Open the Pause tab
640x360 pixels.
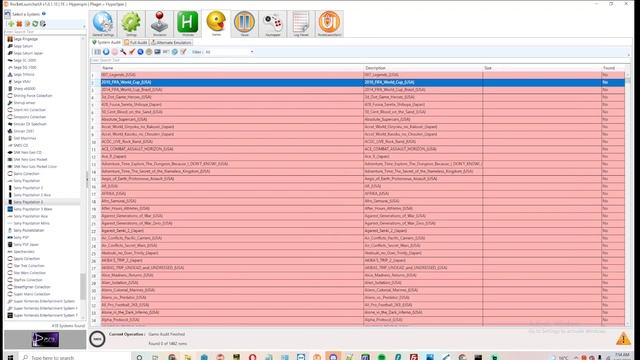[x=244, y=24]
